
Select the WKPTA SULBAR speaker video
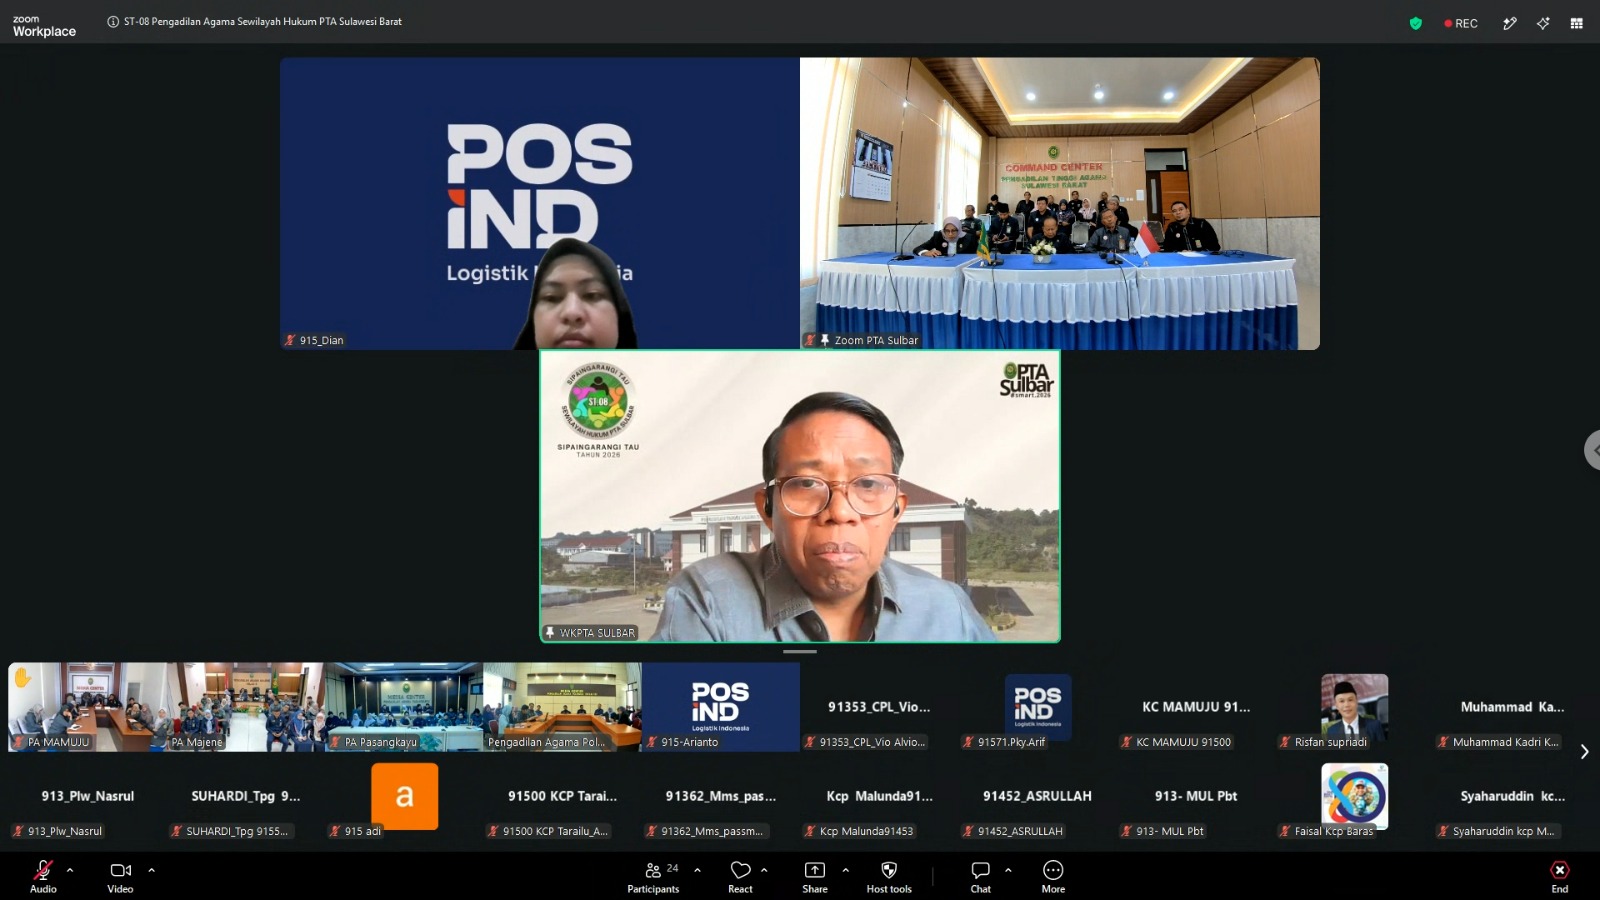800,496
